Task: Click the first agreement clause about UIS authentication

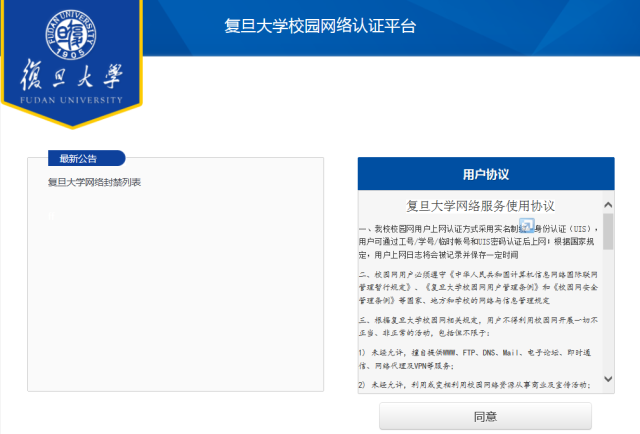Action: click(480, 241)
